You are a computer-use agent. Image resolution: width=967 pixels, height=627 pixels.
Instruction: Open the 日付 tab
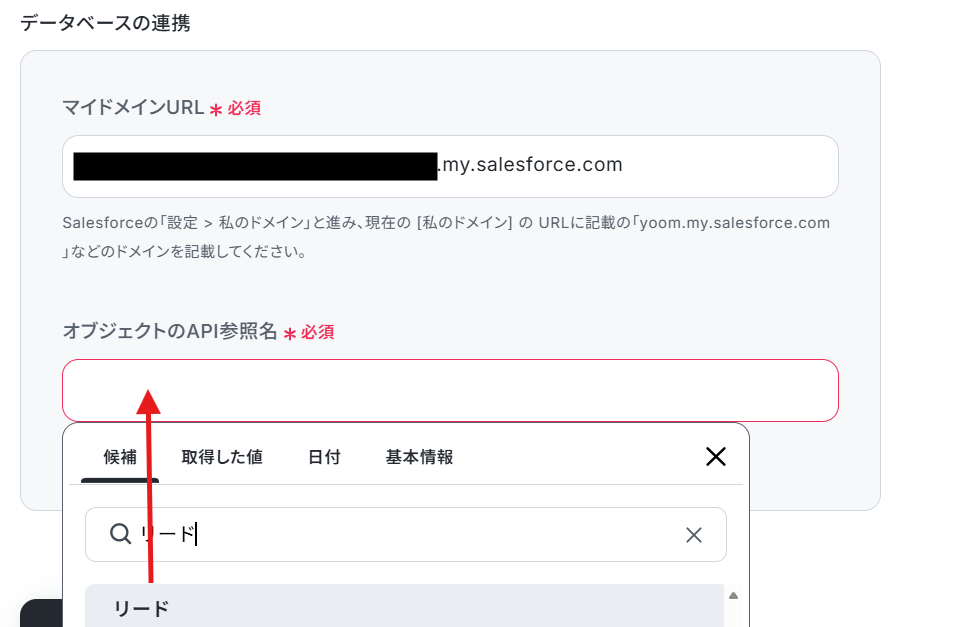tap(324, 457)
